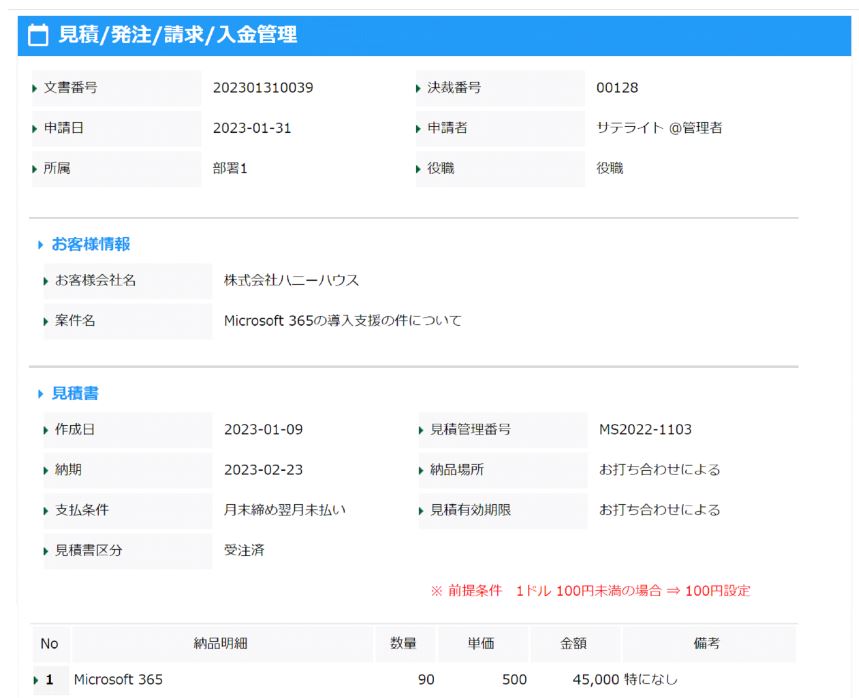Click the 納品明細 column header

(x=220, y=644)
